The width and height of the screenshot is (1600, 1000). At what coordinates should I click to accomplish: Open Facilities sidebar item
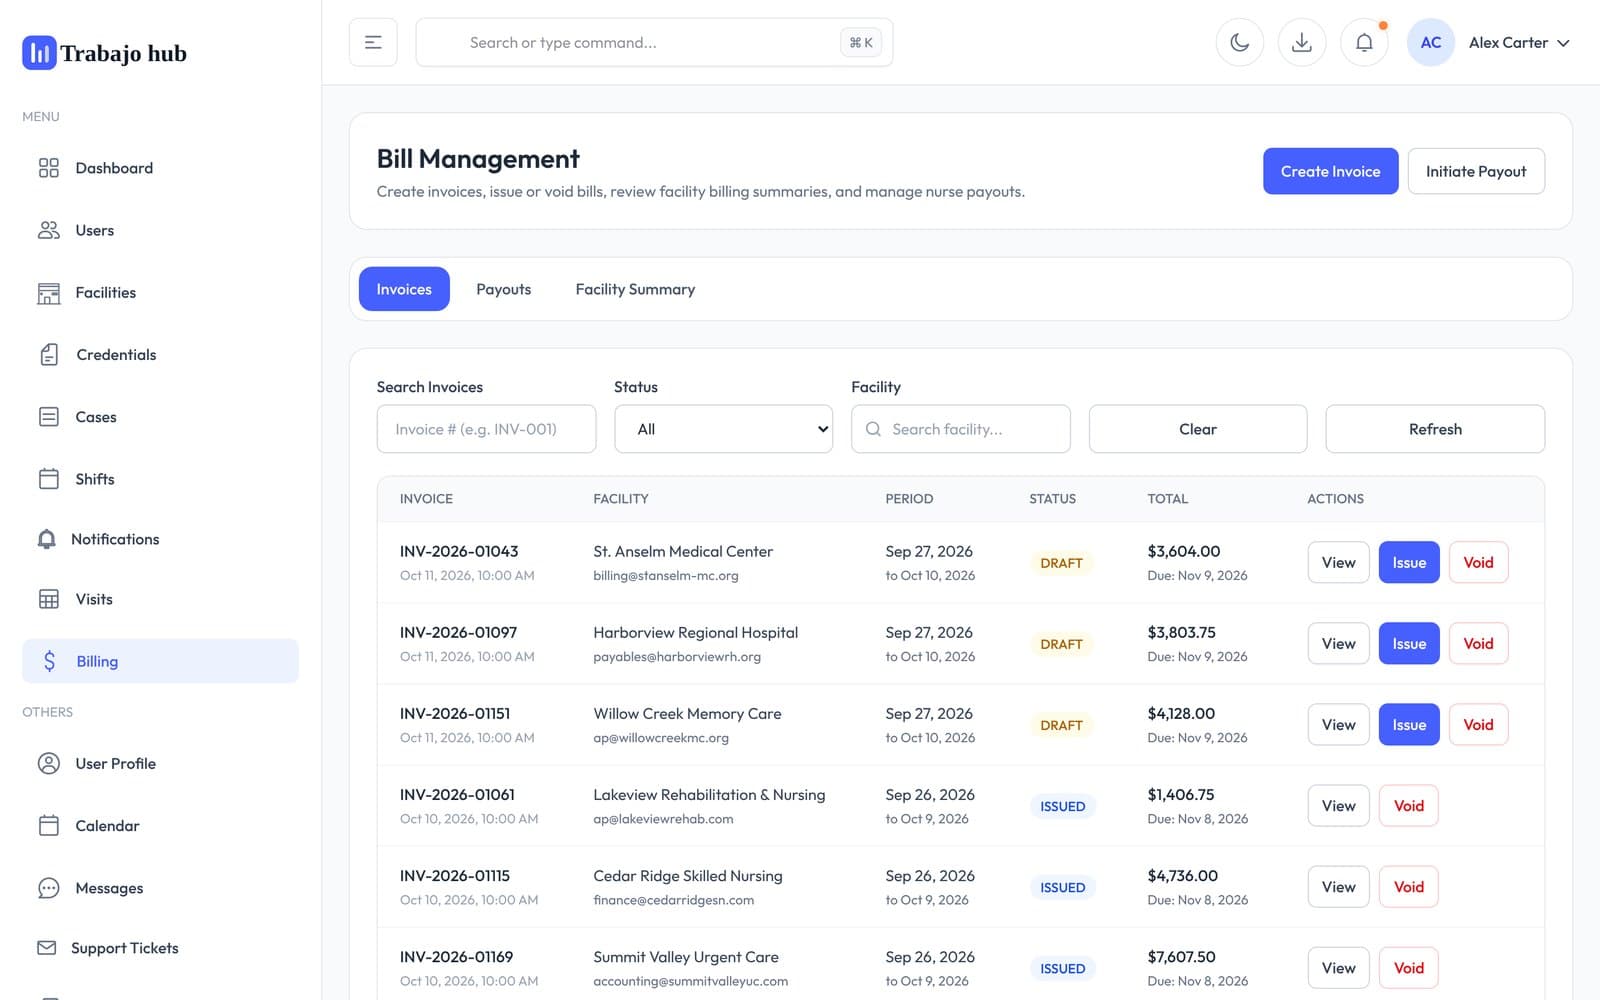point(160,292)
